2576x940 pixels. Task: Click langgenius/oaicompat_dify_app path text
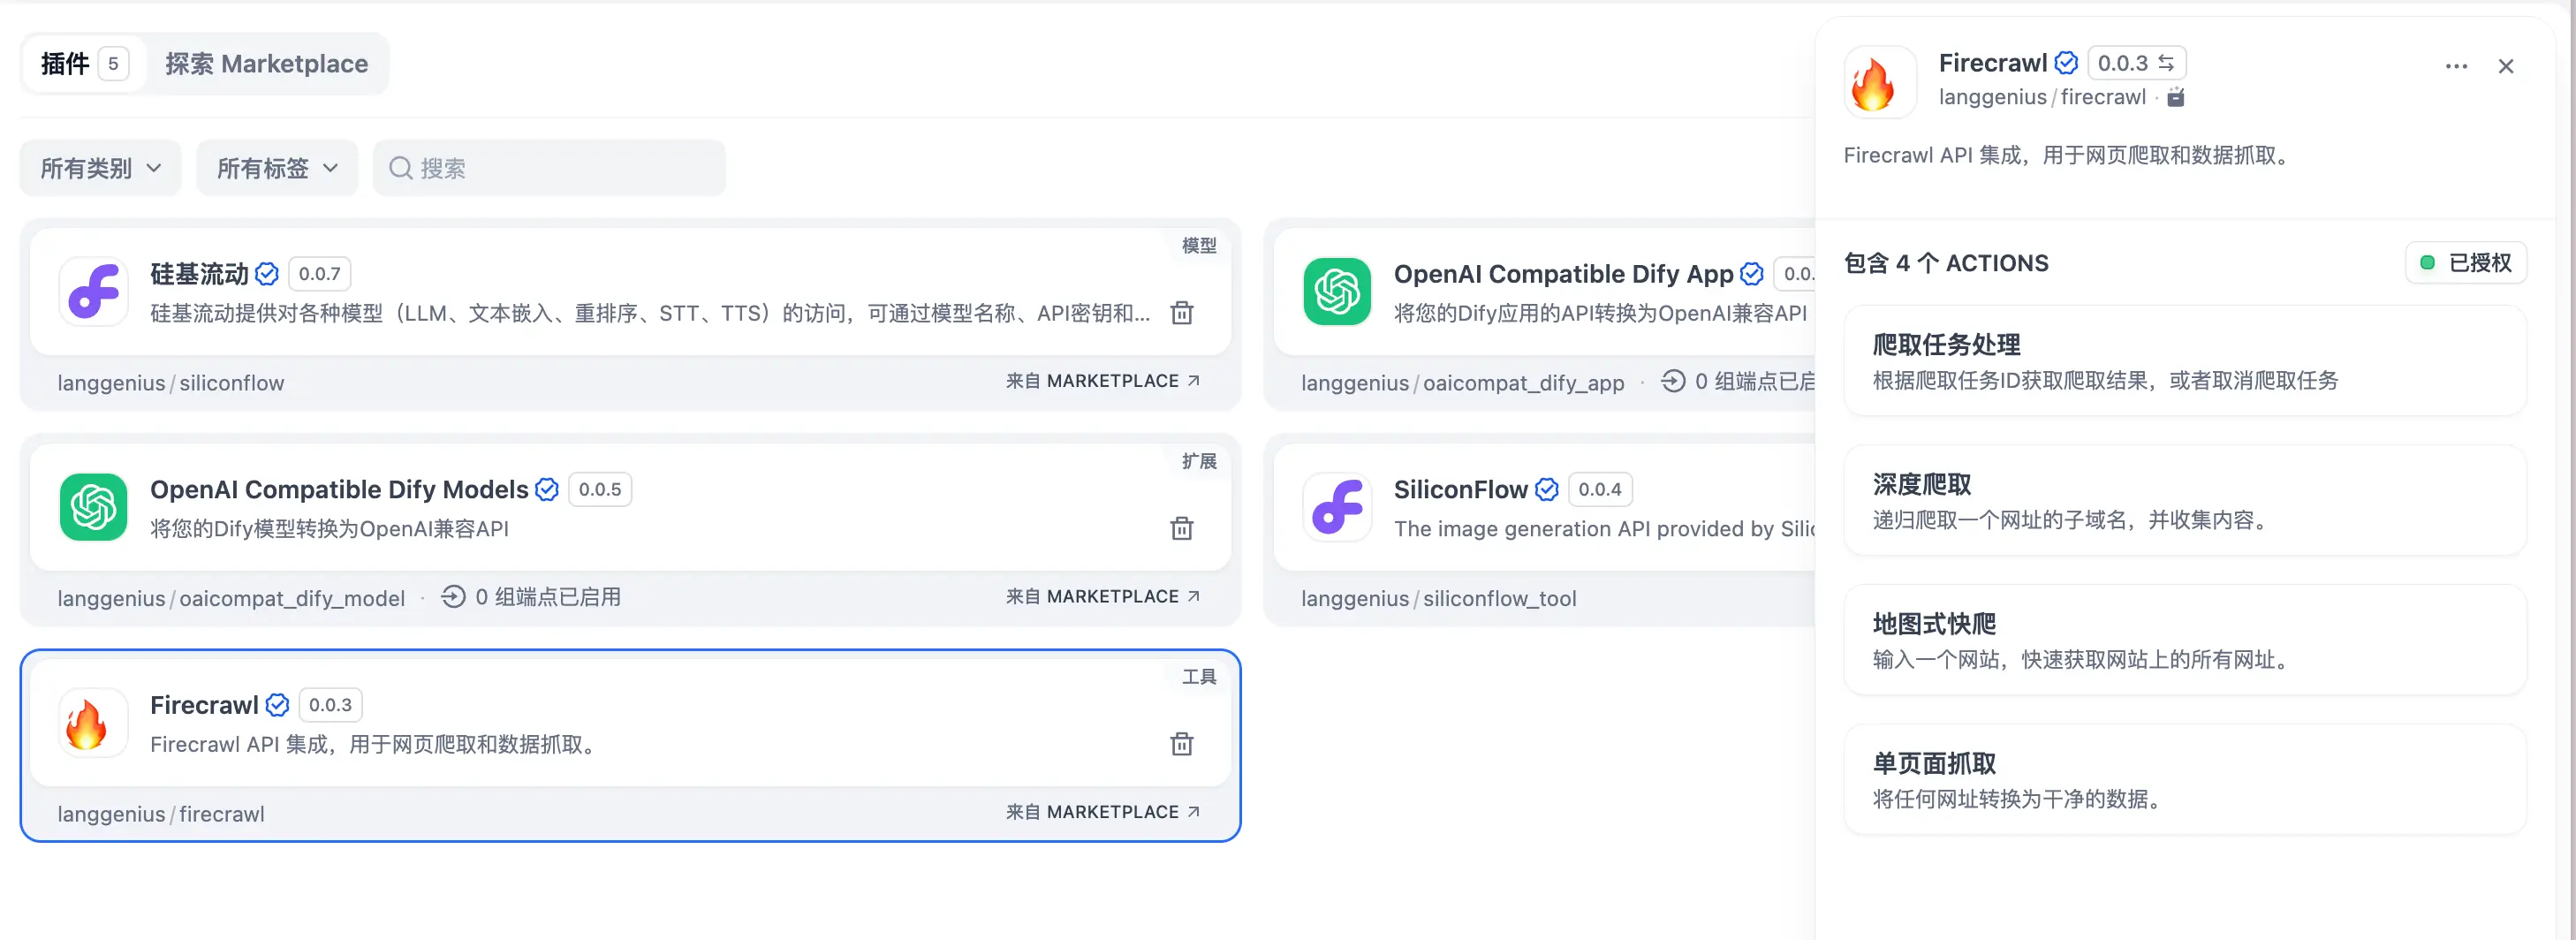click(1462, 383)
